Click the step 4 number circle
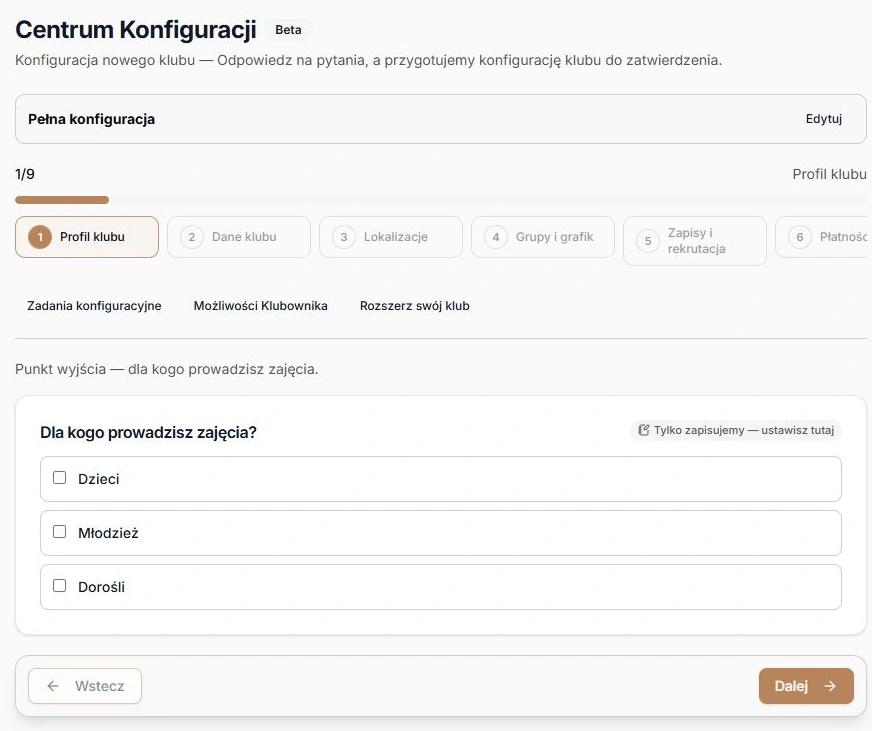 (496, 238)
